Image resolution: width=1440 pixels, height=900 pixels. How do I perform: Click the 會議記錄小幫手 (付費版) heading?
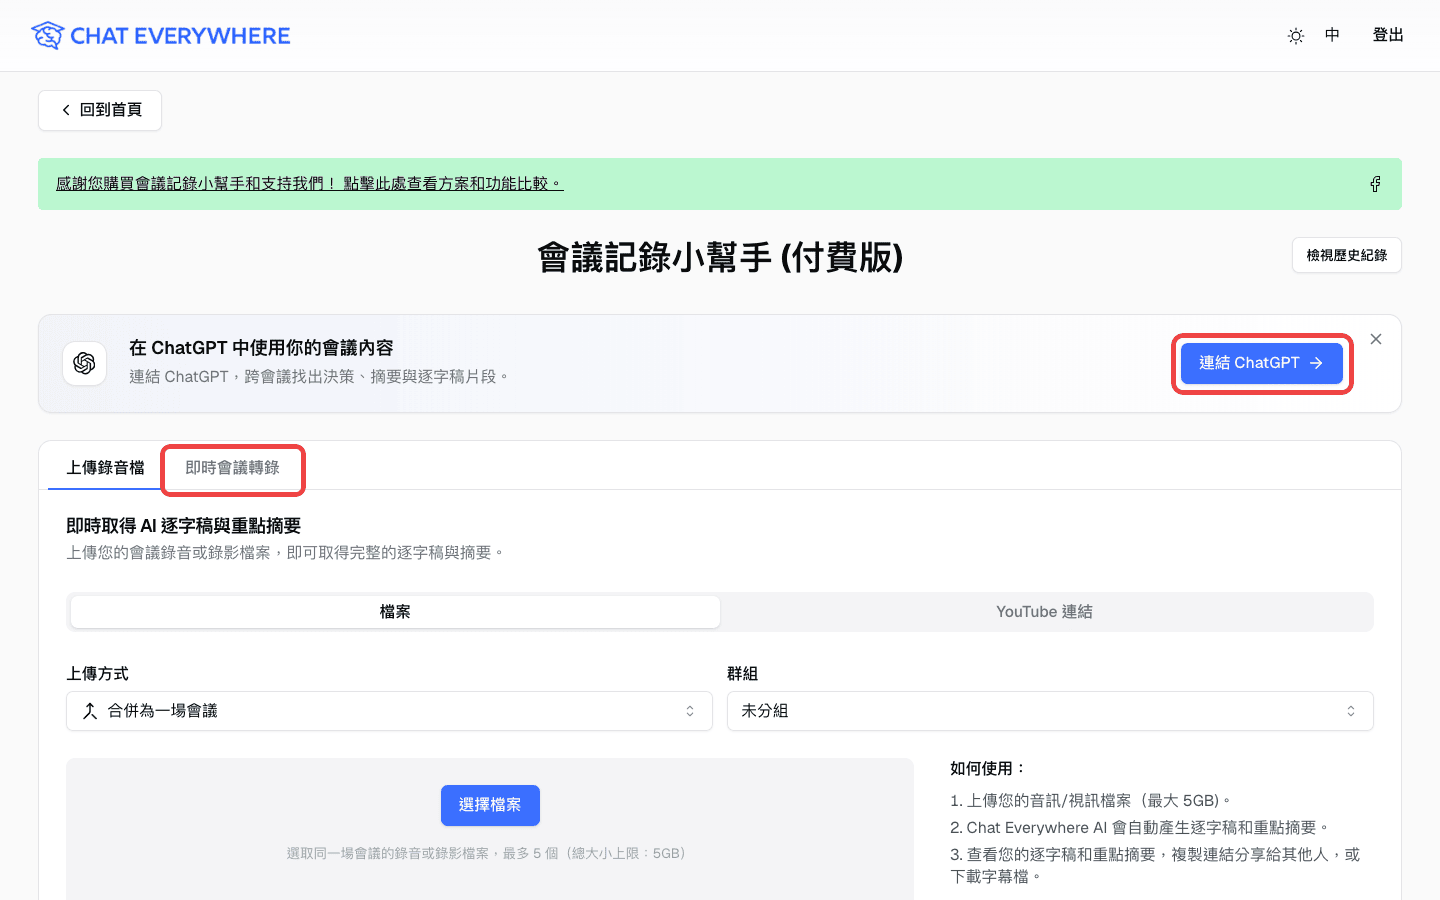click(x=720, y=258)
